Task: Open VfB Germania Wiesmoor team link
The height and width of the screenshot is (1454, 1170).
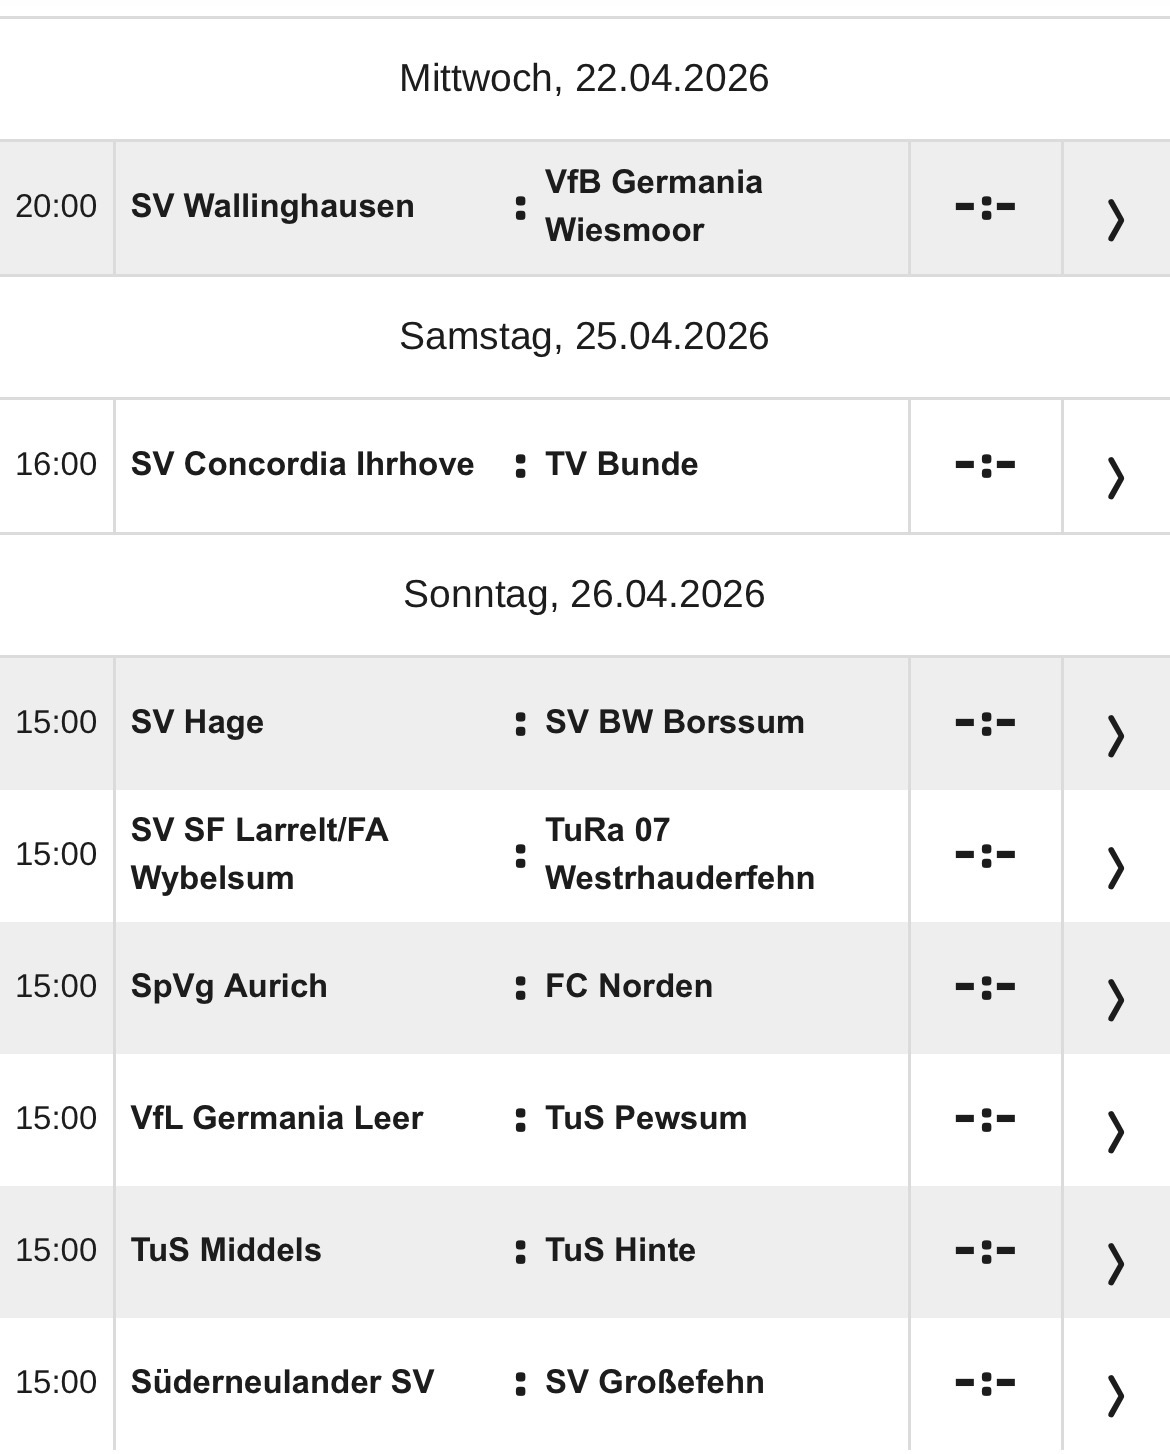Action: pos(653,206)
